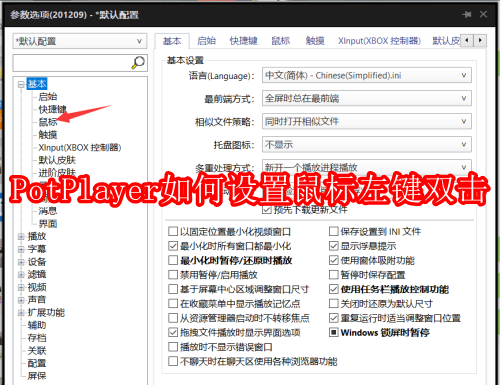Enable 关闭时还原为默认尺寸
This screenshot has height=385, width=500.
click(334, 303)
